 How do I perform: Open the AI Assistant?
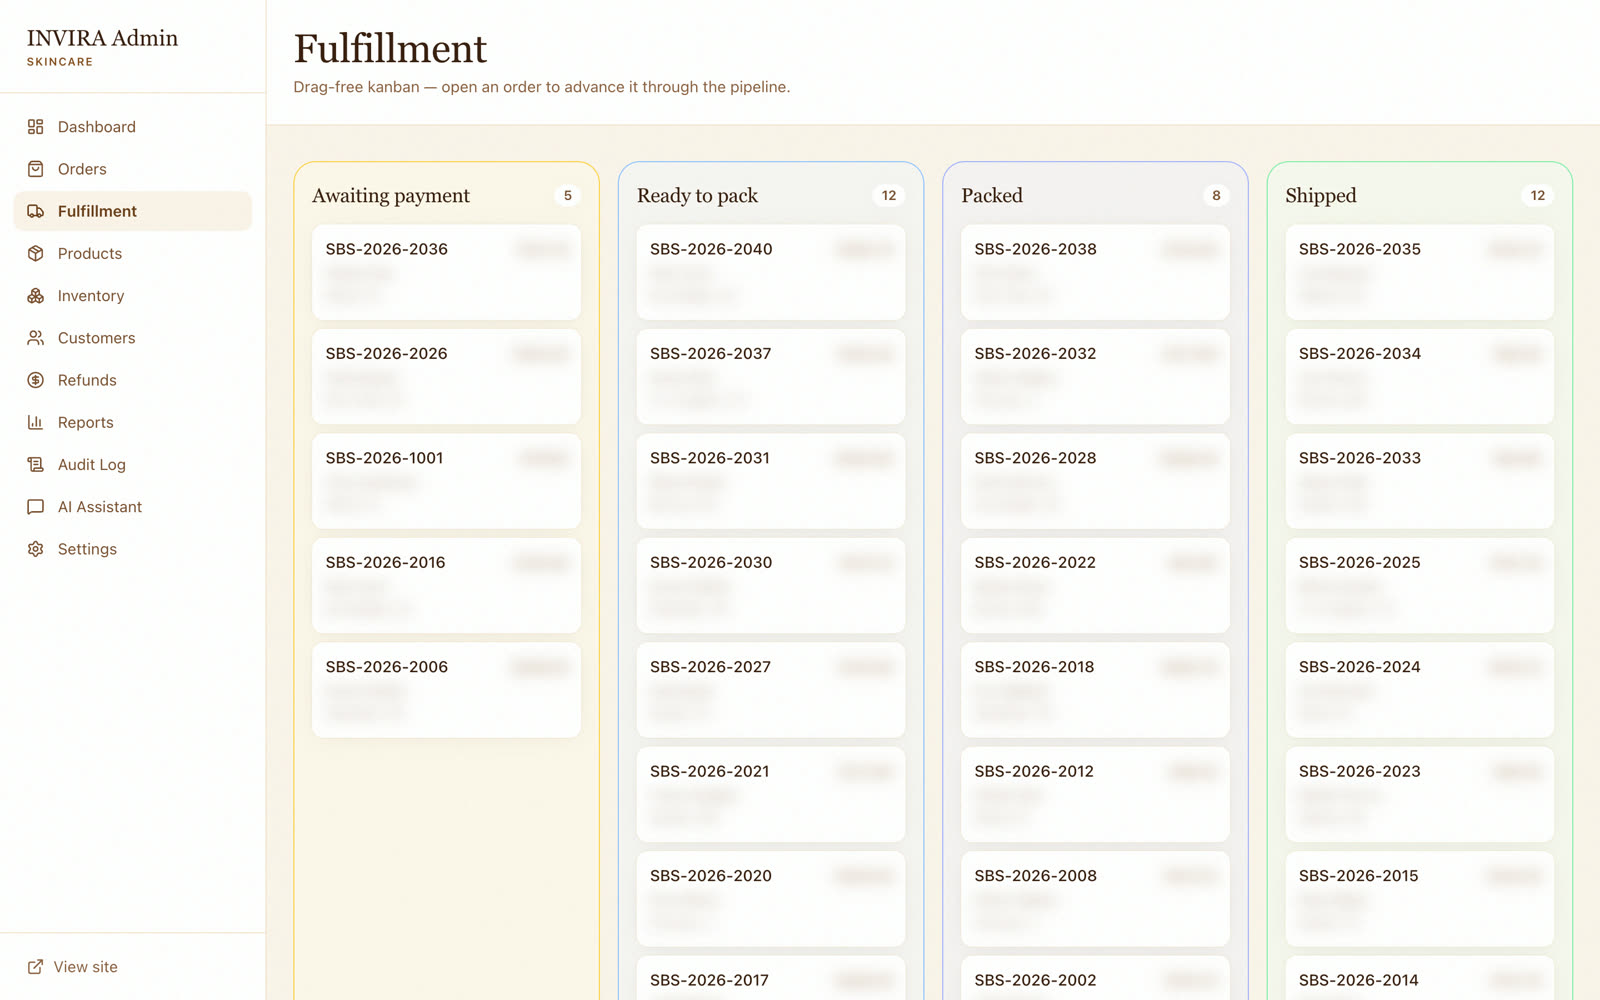pos(133,507)
